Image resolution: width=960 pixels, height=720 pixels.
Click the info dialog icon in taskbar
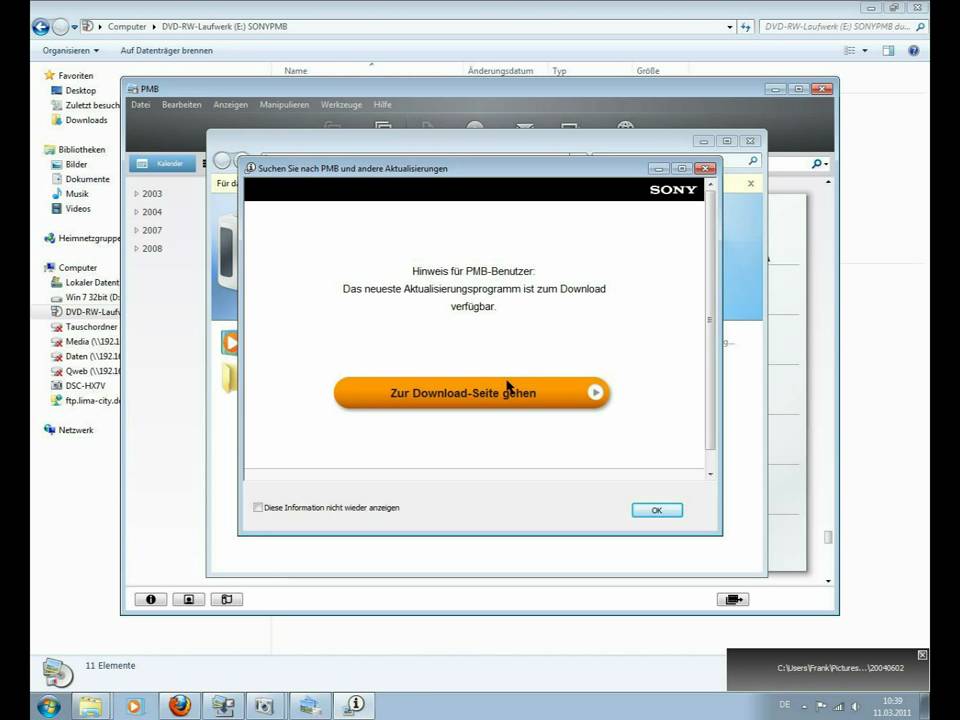click(353, 707)
